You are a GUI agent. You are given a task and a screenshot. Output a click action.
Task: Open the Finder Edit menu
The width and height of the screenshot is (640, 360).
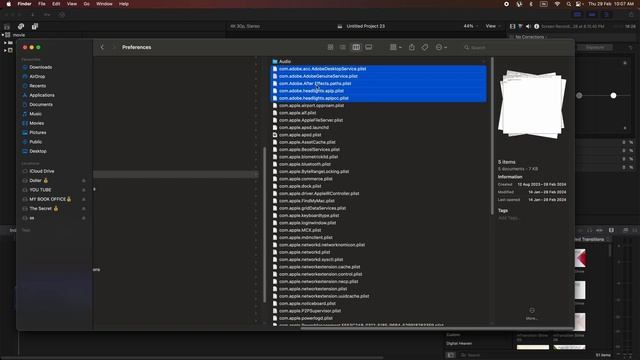click(56, 4)
